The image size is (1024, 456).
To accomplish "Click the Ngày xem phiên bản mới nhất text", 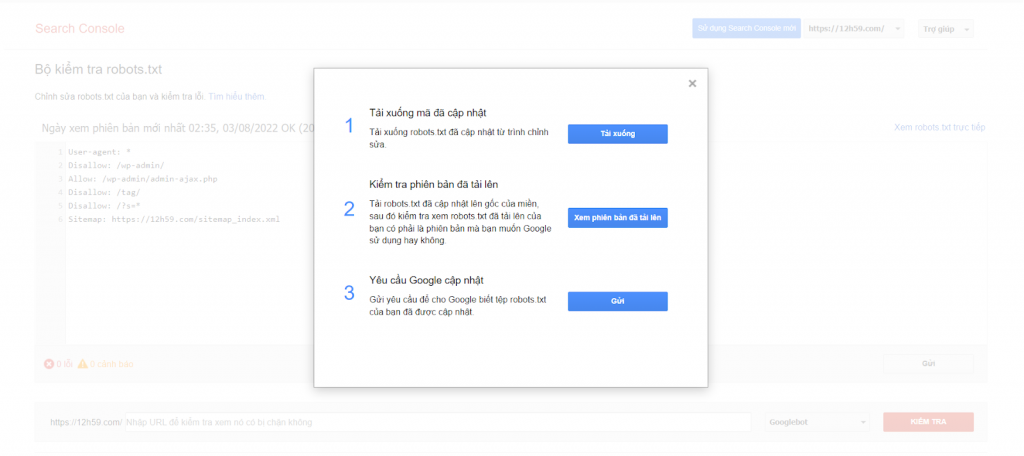I will (177, 128).
